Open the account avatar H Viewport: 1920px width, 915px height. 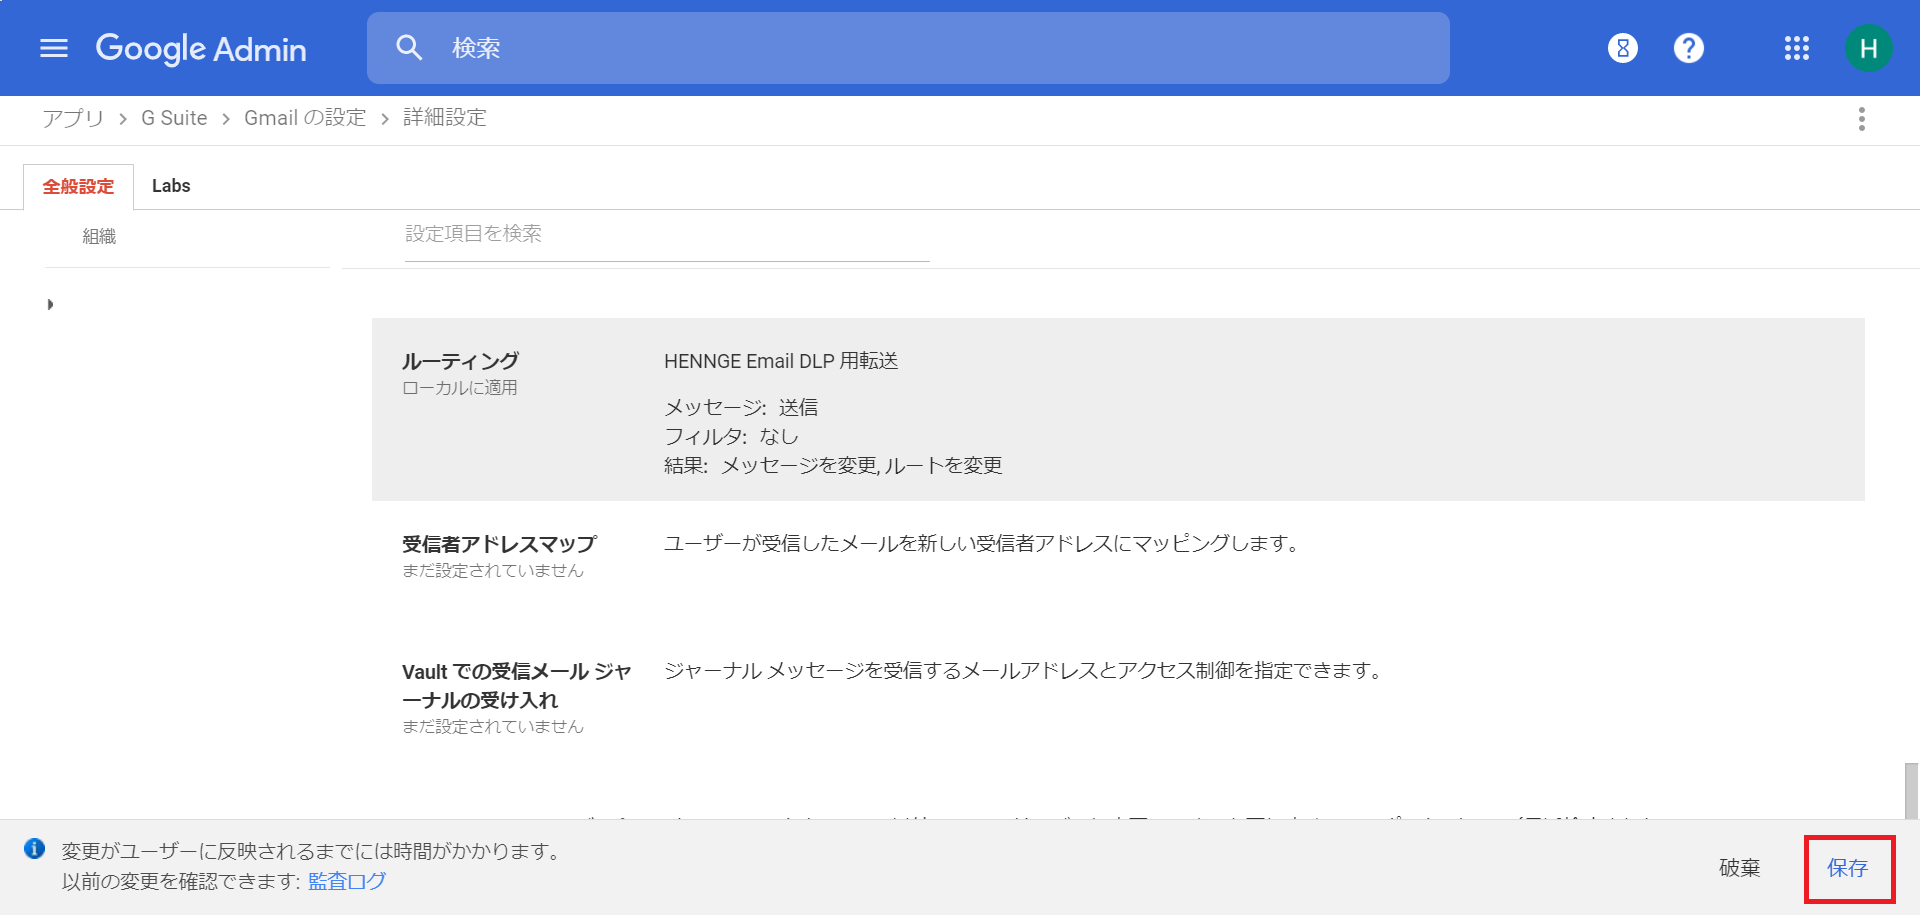pos(1868,48)
